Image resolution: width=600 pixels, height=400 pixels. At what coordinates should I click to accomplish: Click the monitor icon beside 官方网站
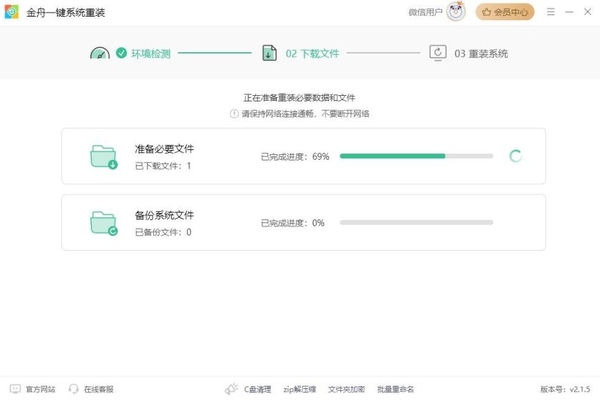[15, 389]
